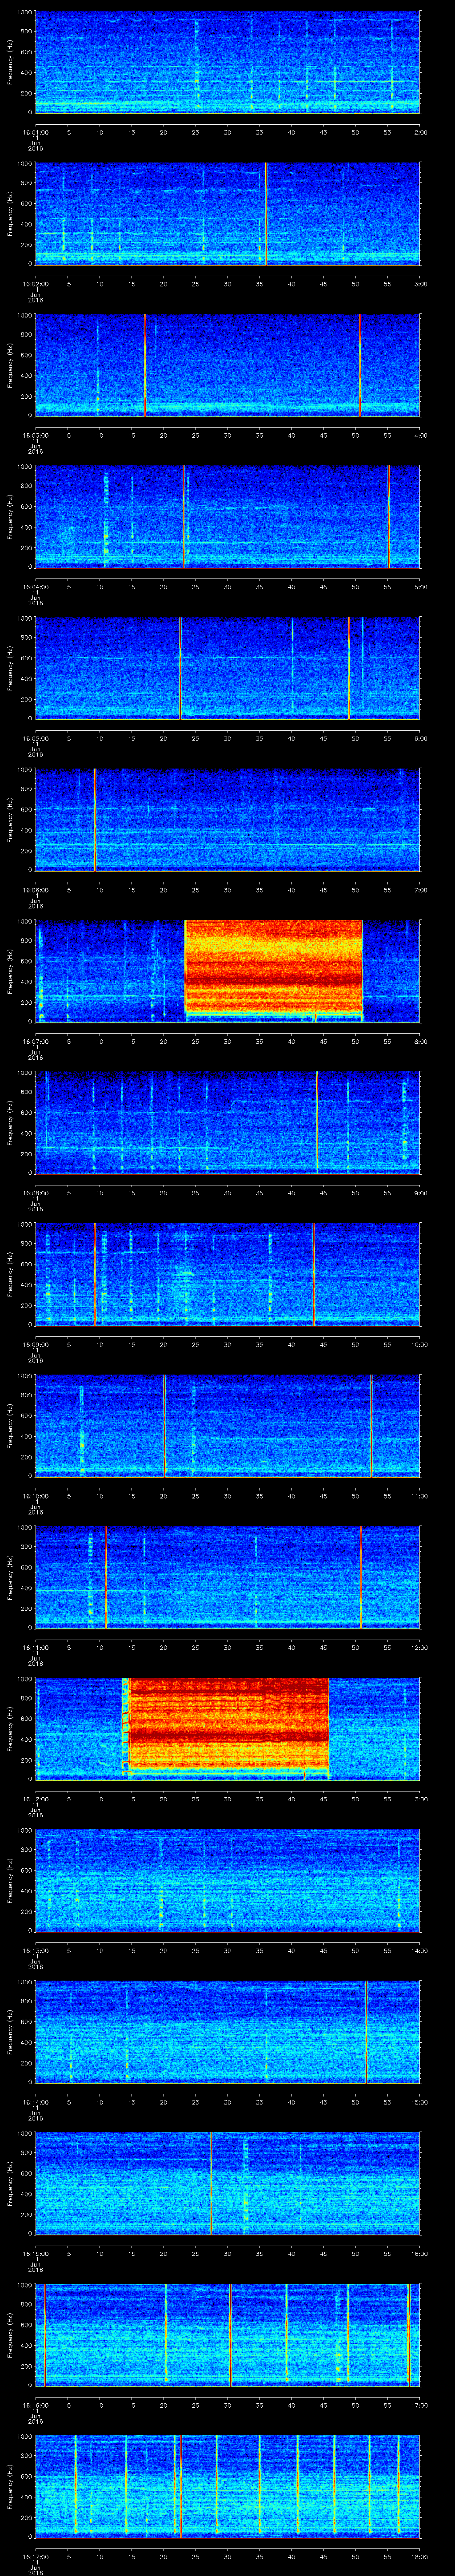Click the spectrogram panel starting at 16:08:00

point(227,1122)
